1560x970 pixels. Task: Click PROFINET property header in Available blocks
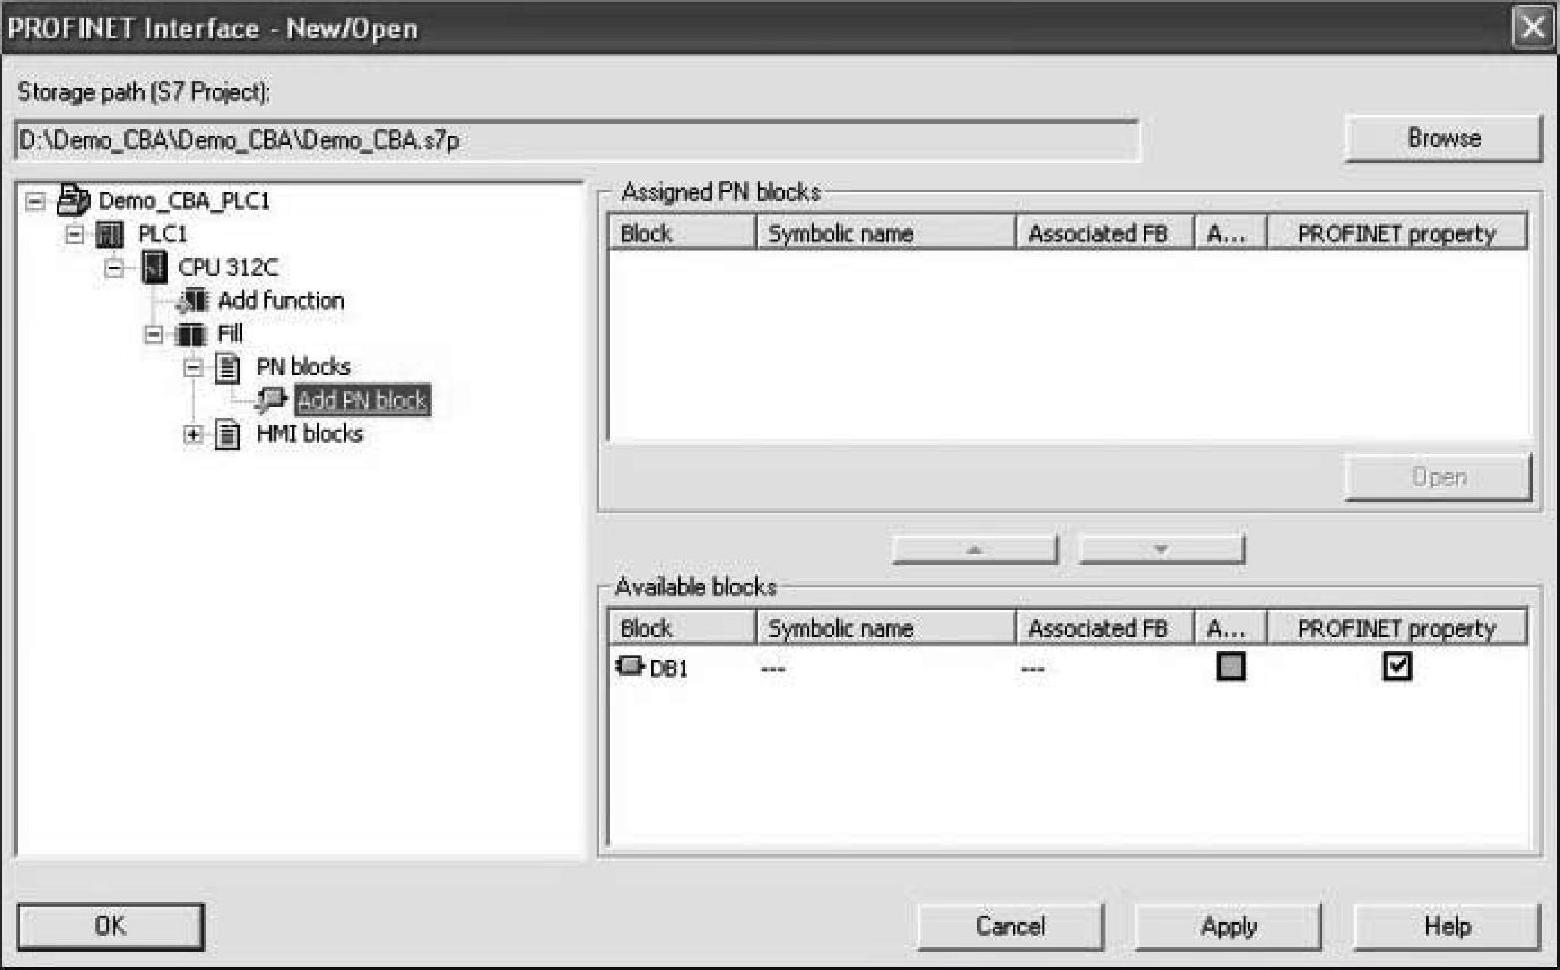[x=1397, y=628]
